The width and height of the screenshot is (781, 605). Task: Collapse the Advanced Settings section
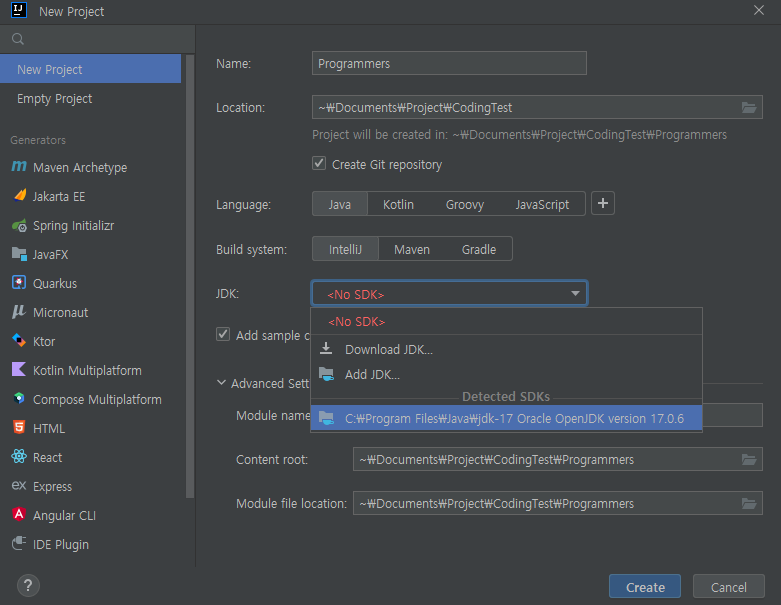(x=222, y=383)
